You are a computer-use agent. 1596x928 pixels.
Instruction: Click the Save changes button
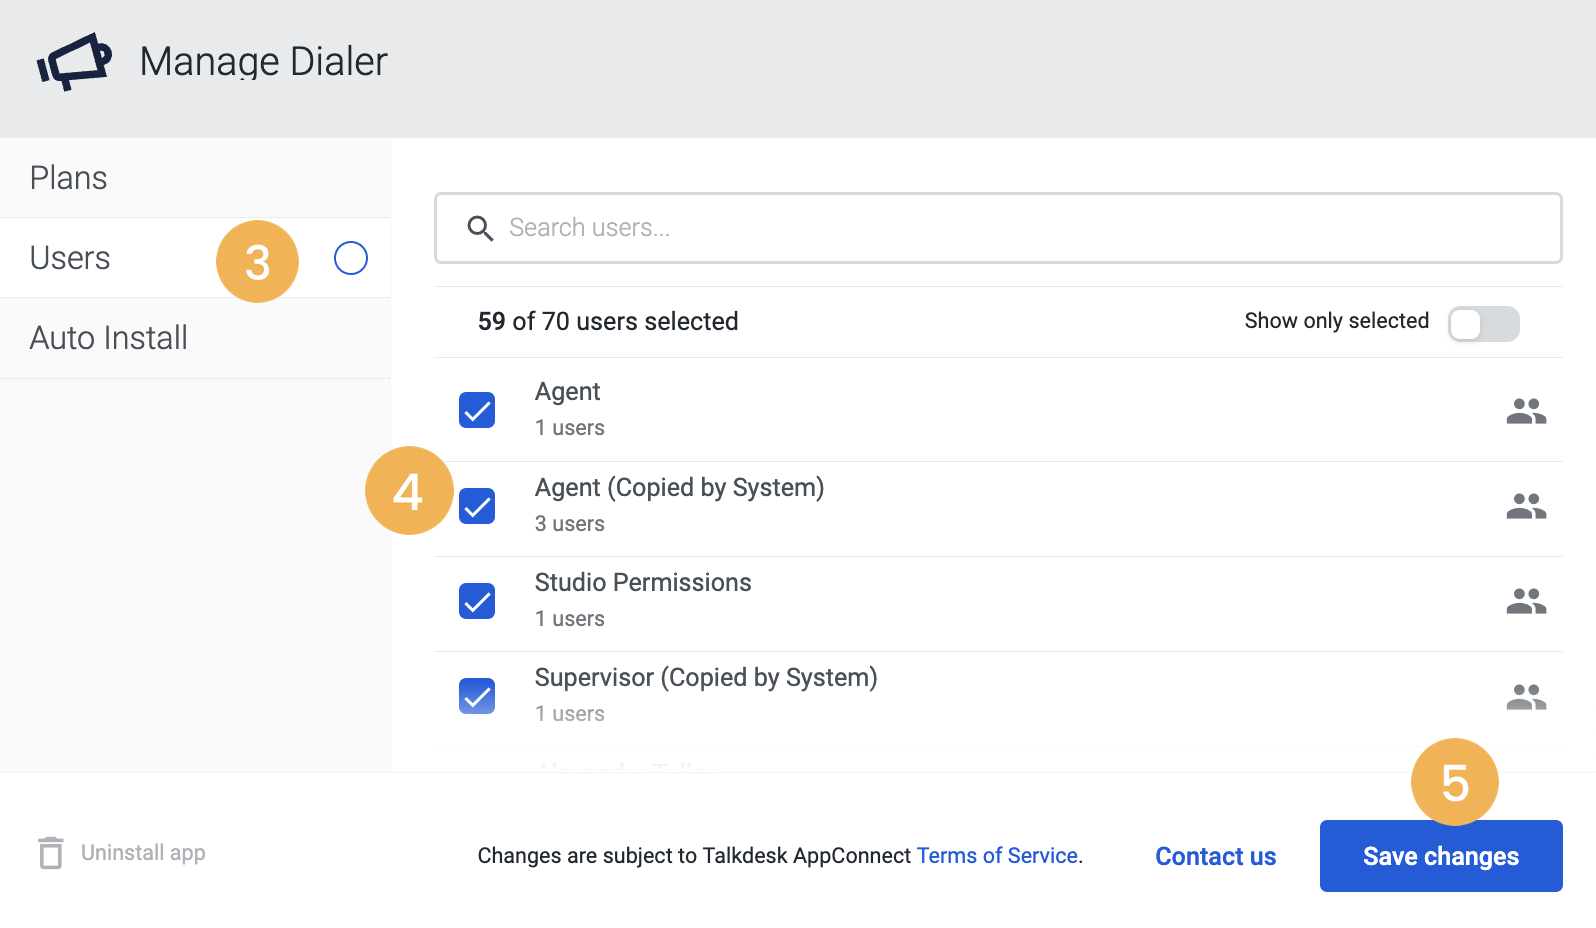[1441, 856]
